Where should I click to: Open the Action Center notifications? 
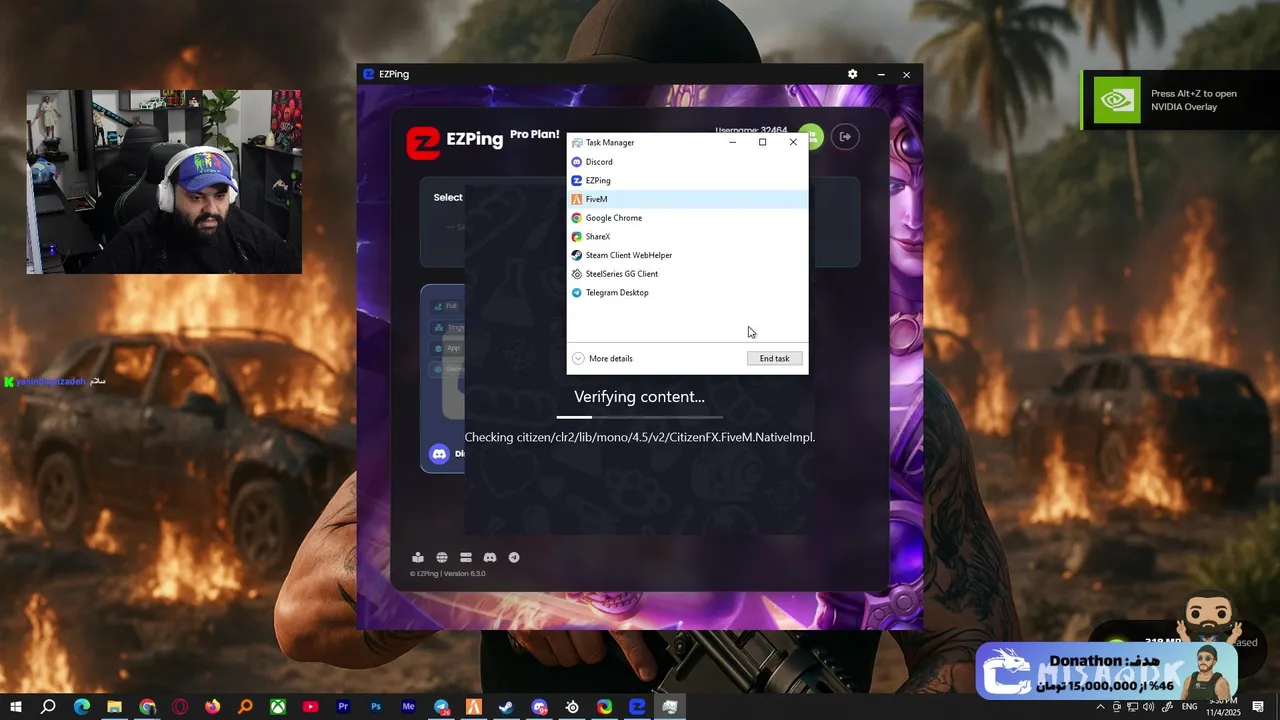[x=1258, y=707]
